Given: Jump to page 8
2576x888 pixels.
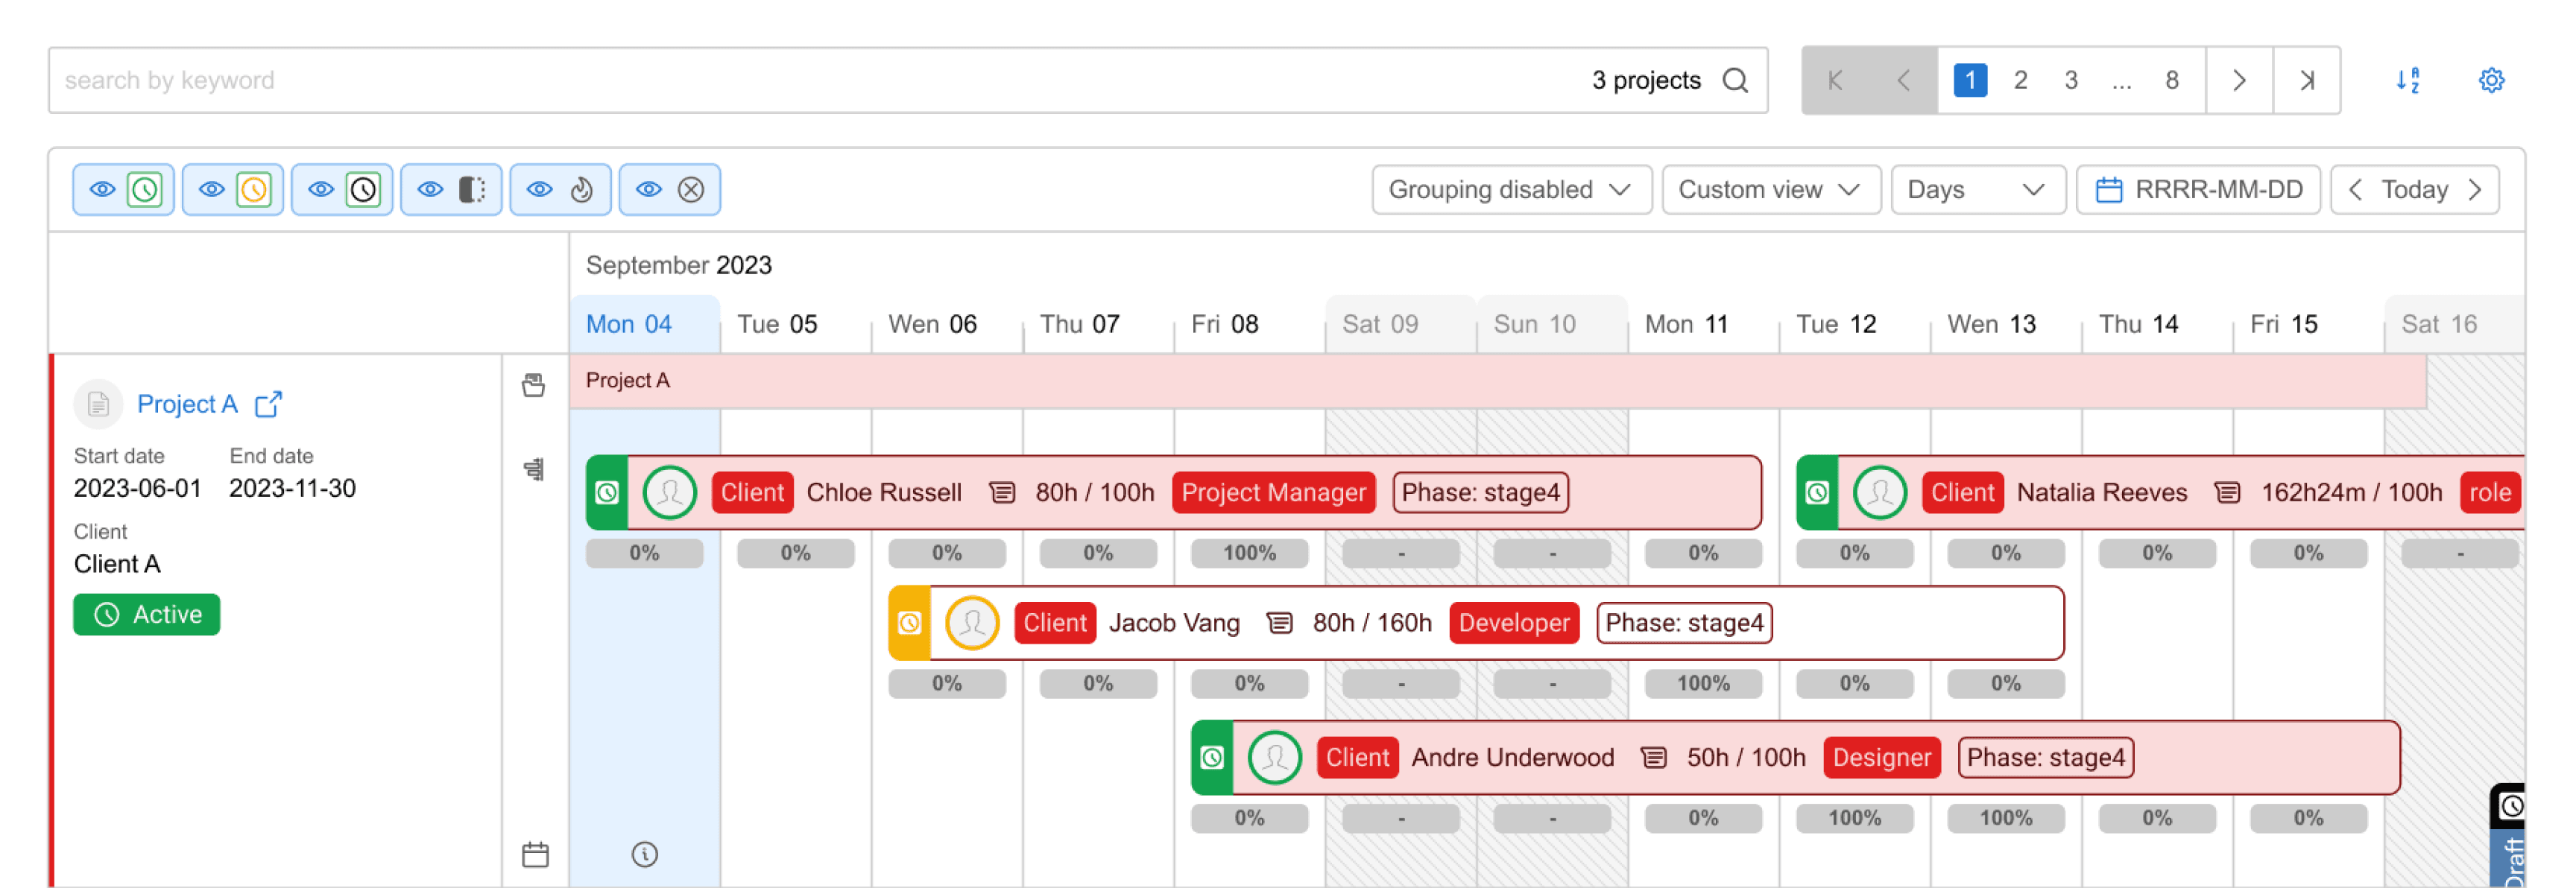Looking at the screenshot, I should (x=2171, y=80).
